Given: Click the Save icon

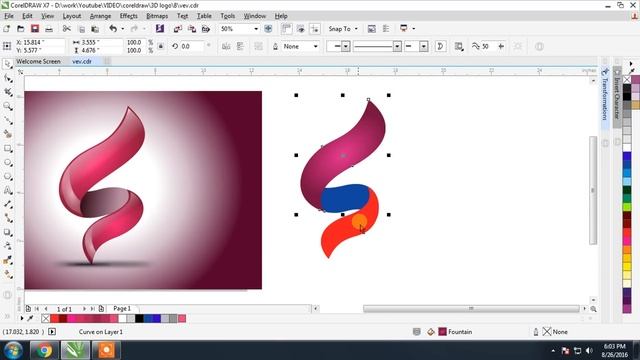Looking at the screenshot, I should click(35, 29).
